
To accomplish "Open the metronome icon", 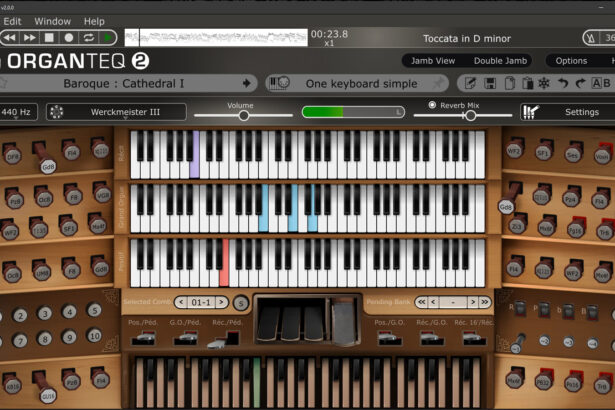I will pos(591,38).
